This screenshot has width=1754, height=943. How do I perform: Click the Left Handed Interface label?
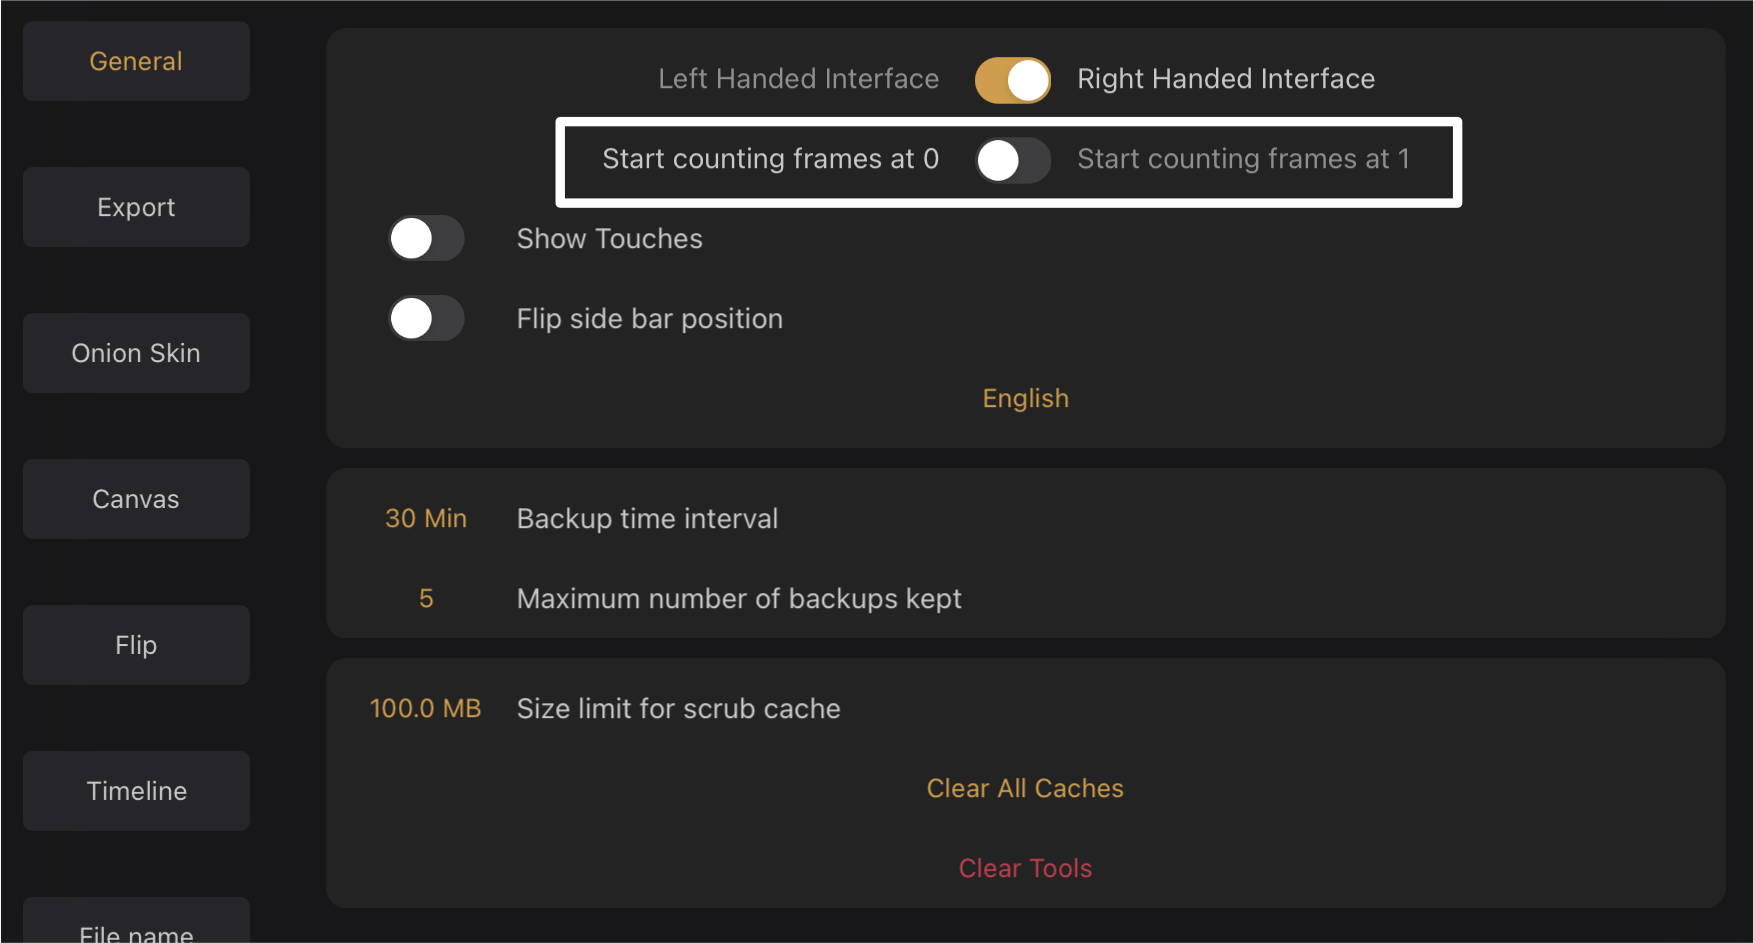[x=798, y=79]
